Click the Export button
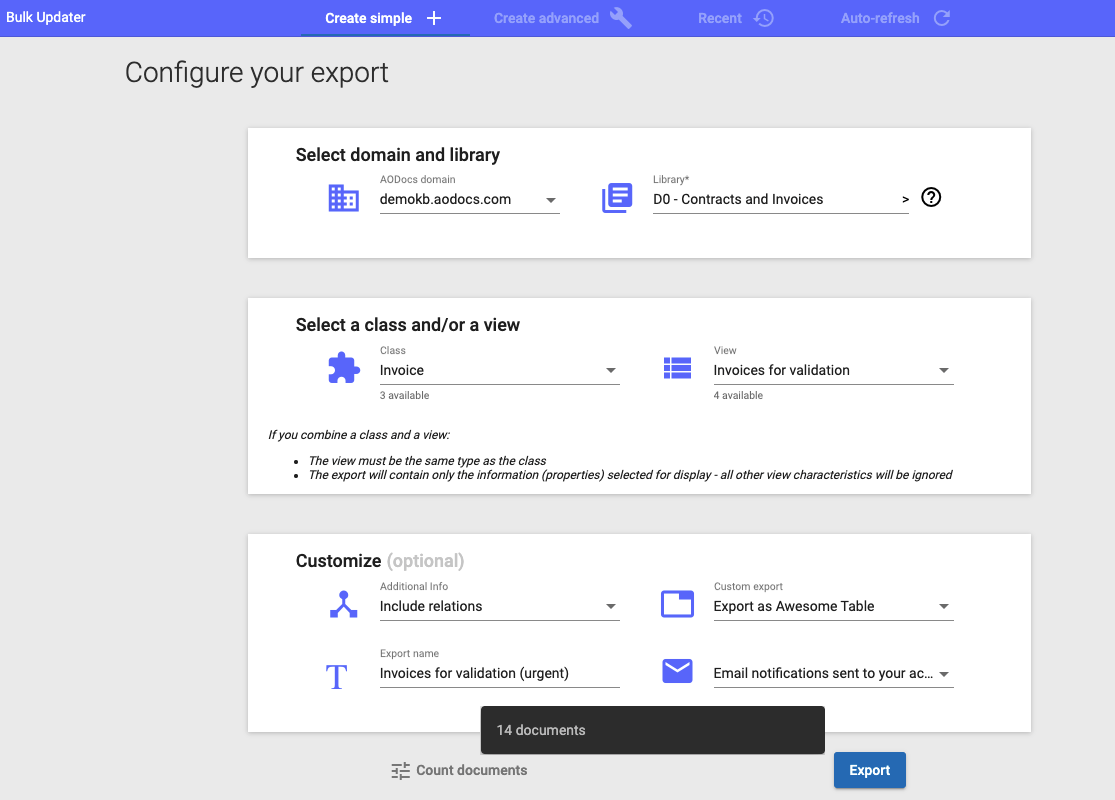The height and width of the screenshot is (800, 1115). (x=869, y=770)
